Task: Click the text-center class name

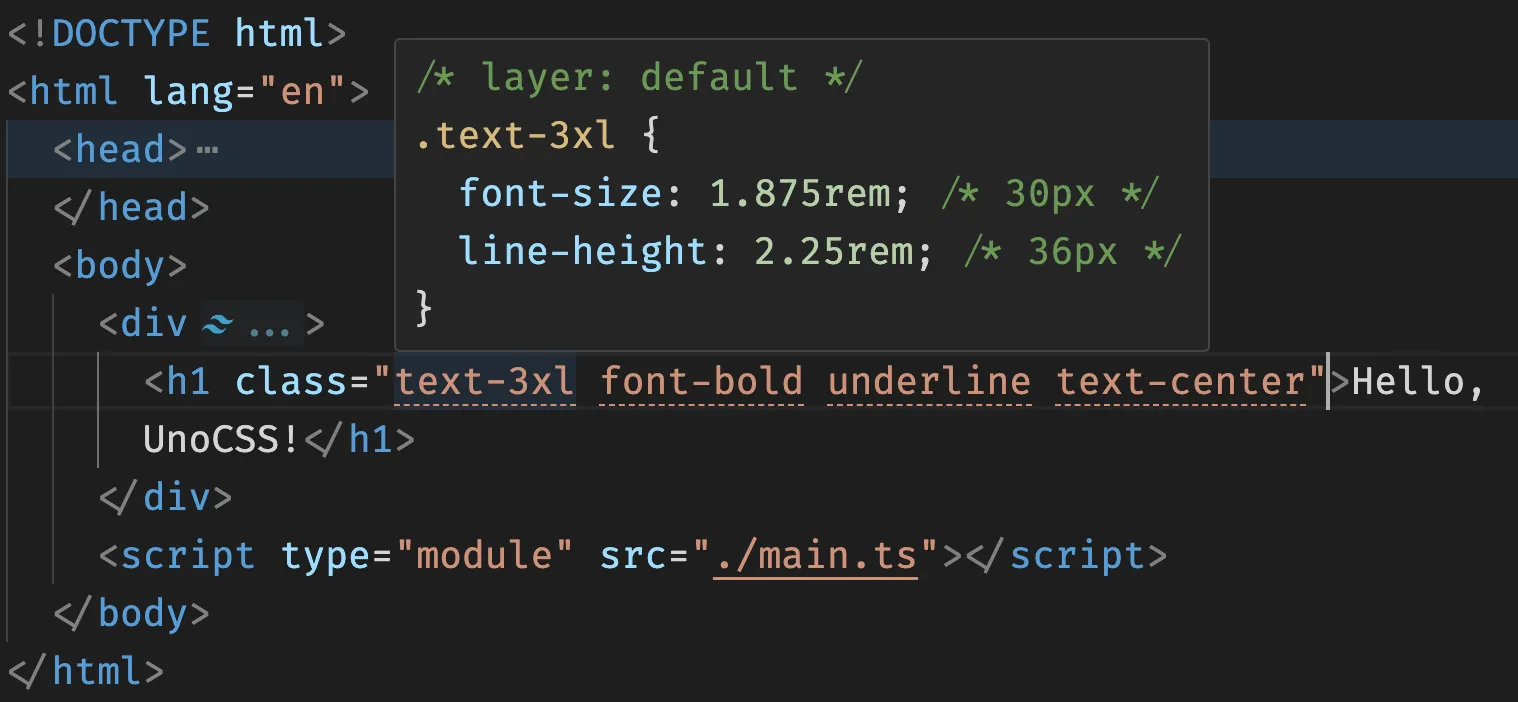Action: click(1182, 382)
